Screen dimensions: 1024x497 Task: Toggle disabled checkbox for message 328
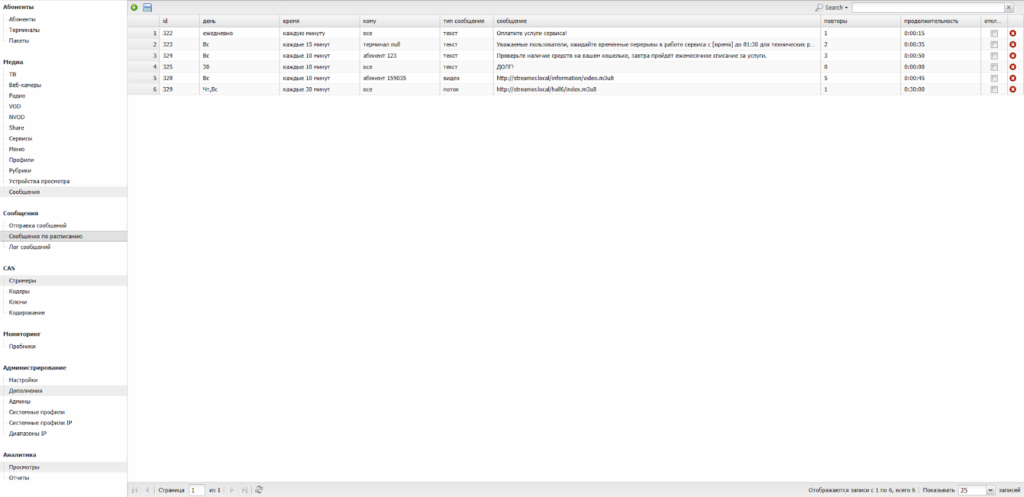click(993, 78)
